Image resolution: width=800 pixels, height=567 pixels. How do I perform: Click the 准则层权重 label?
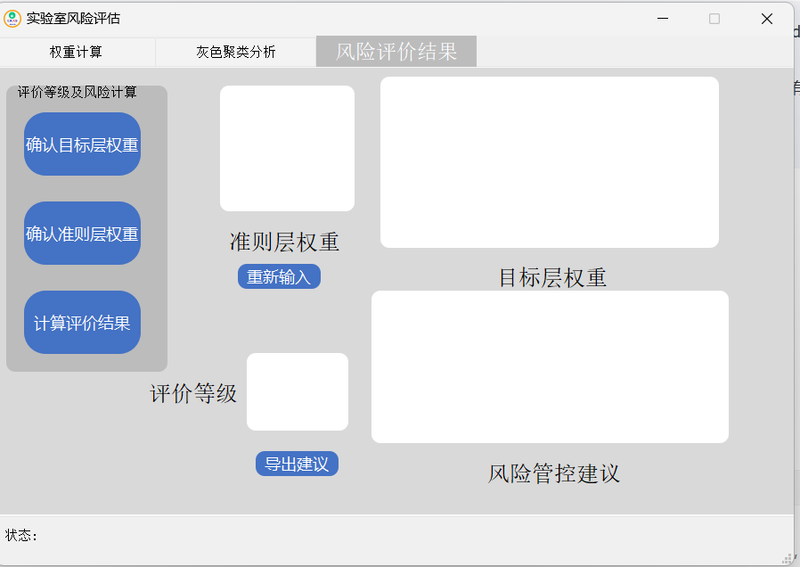[x=284, y=242]
